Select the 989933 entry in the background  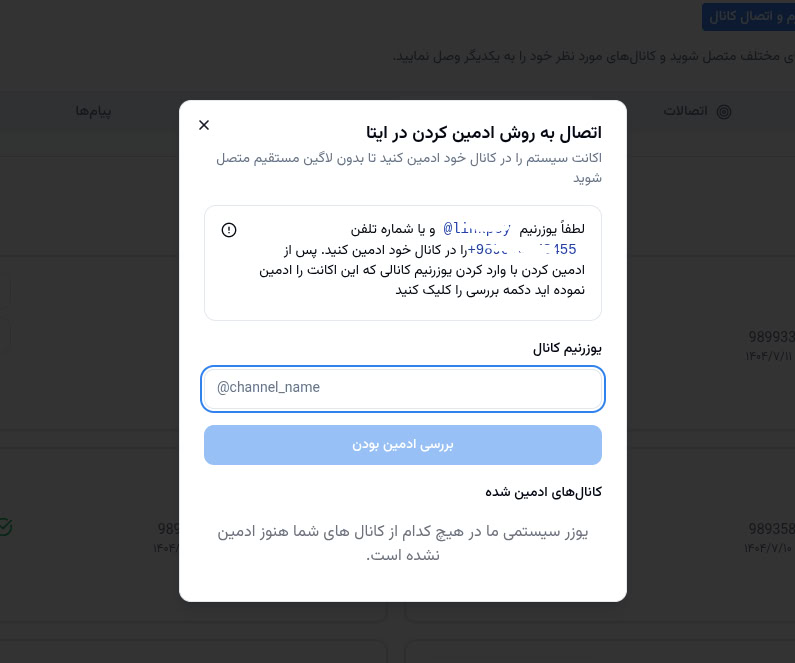(771, 337)
